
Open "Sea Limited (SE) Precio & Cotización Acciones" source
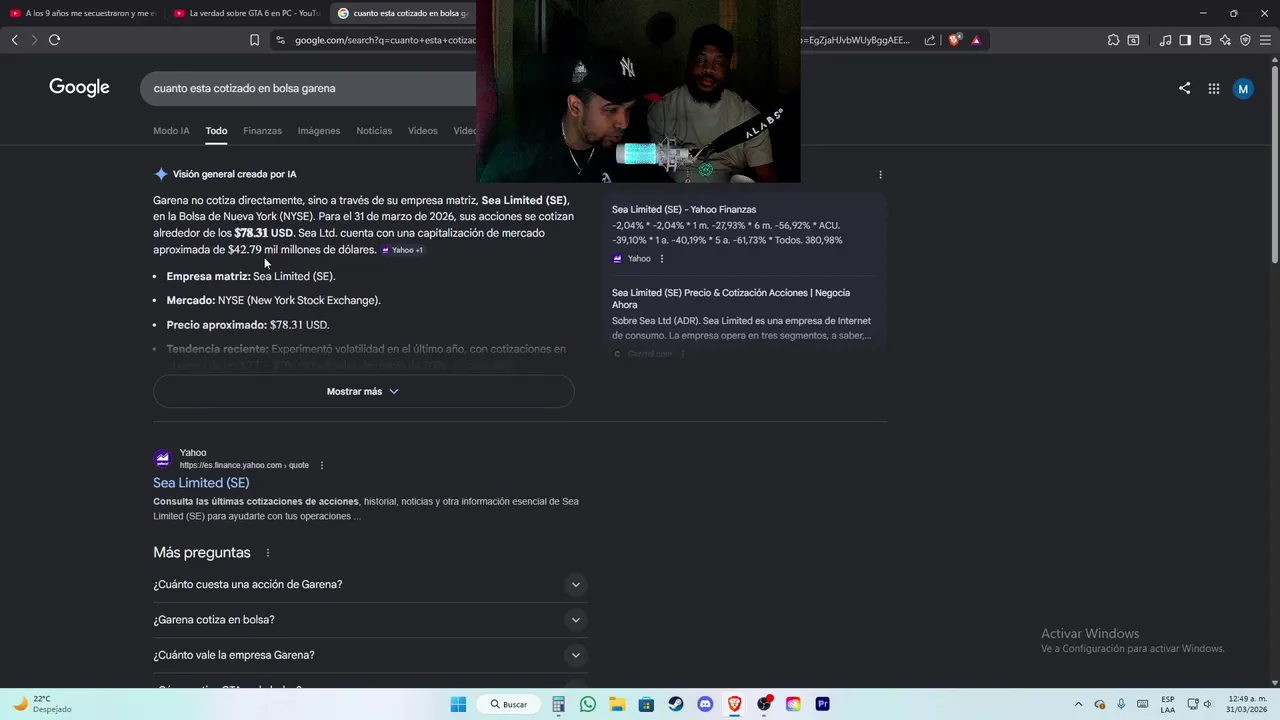(x=731, y=299)
